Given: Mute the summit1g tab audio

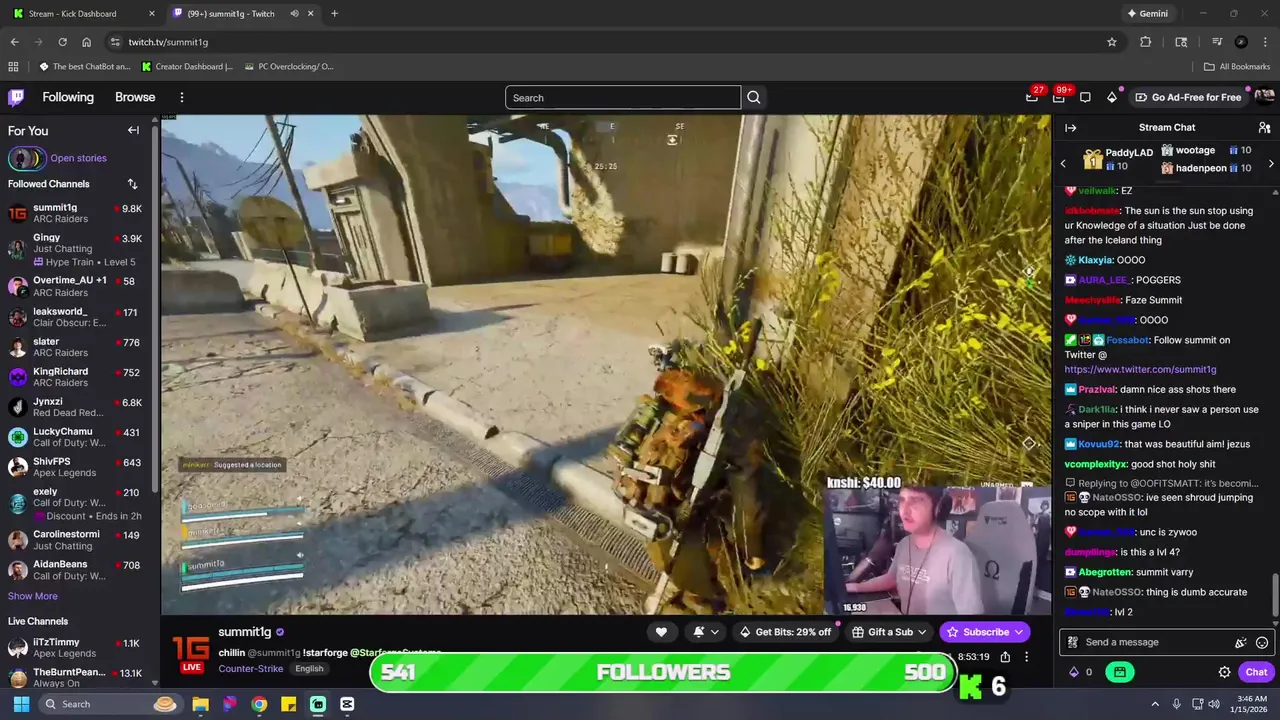Looking at the screenshot, I should tap(294, 14).
